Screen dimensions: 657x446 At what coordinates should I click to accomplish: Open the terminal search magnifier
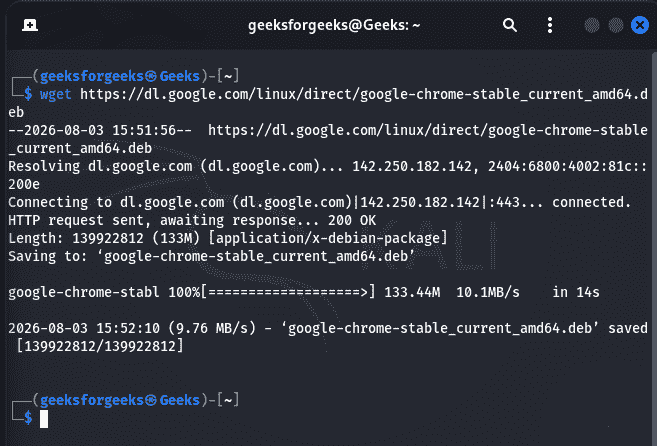[510, 25]
